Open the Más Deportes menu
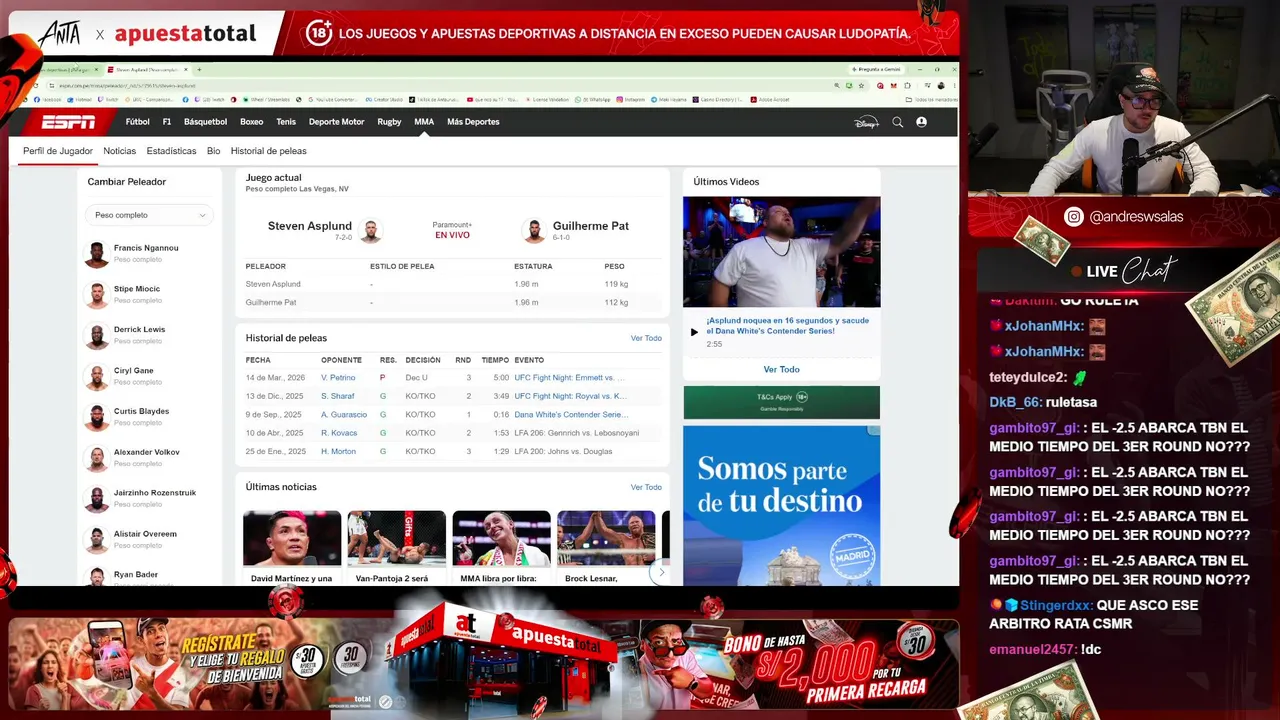Screen dimensions: 1280x720 [x=473, y=122]
